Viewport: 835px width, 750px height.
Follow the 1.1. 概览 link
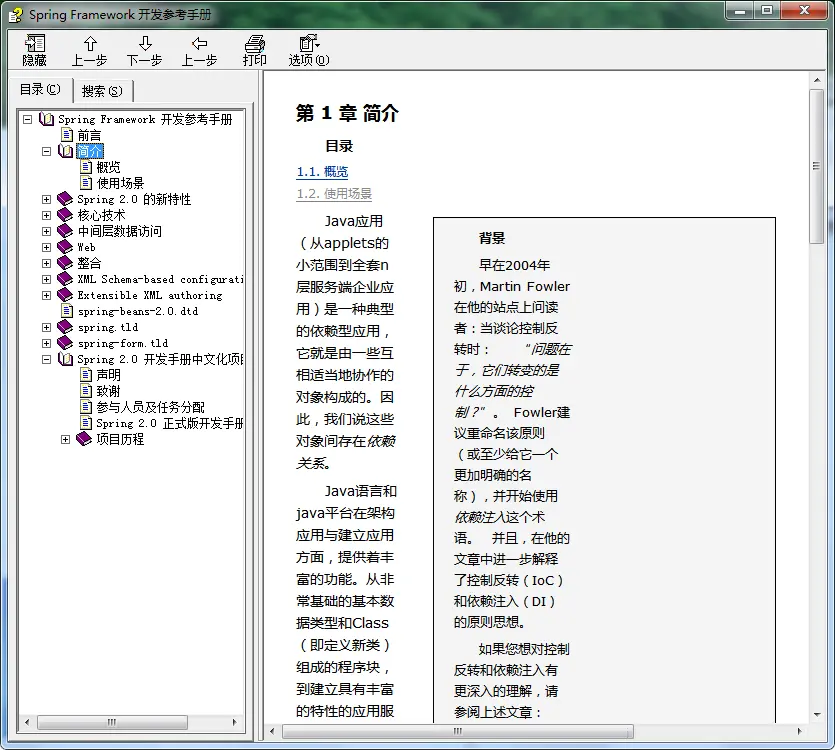pos(322,172)
